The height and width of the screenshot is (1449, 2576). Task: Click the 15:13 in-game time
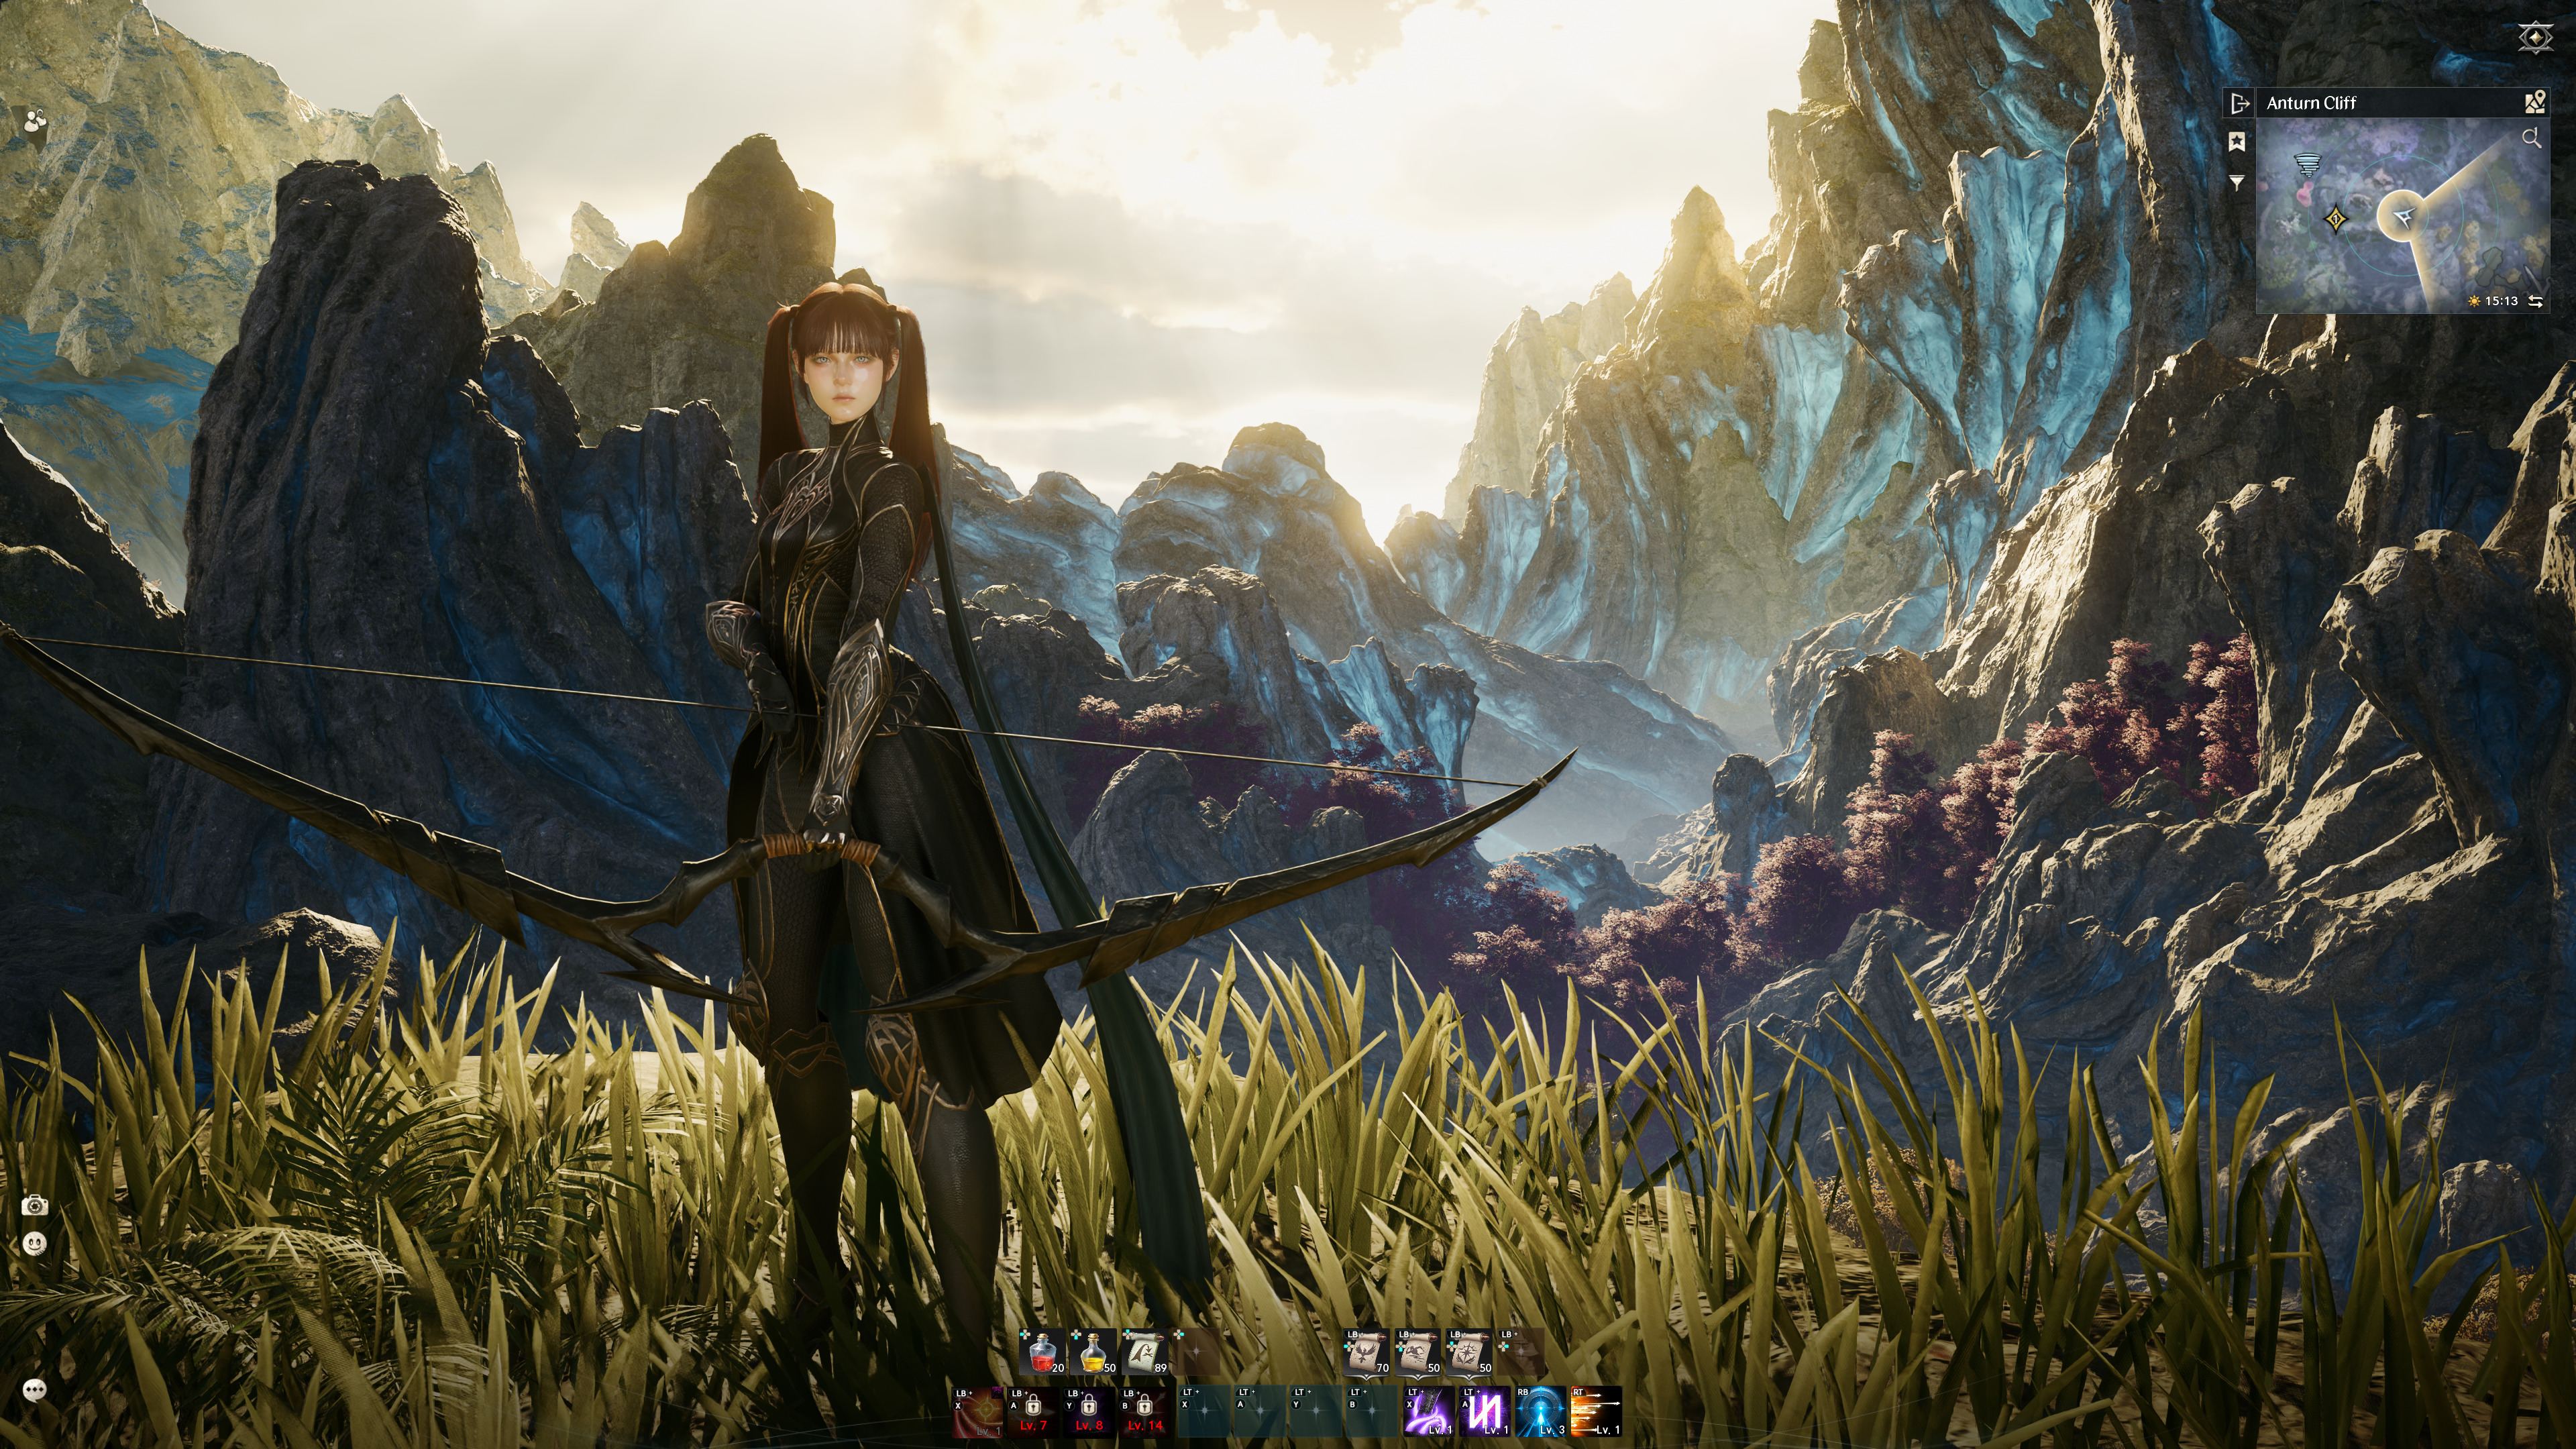pos(2501,301)
